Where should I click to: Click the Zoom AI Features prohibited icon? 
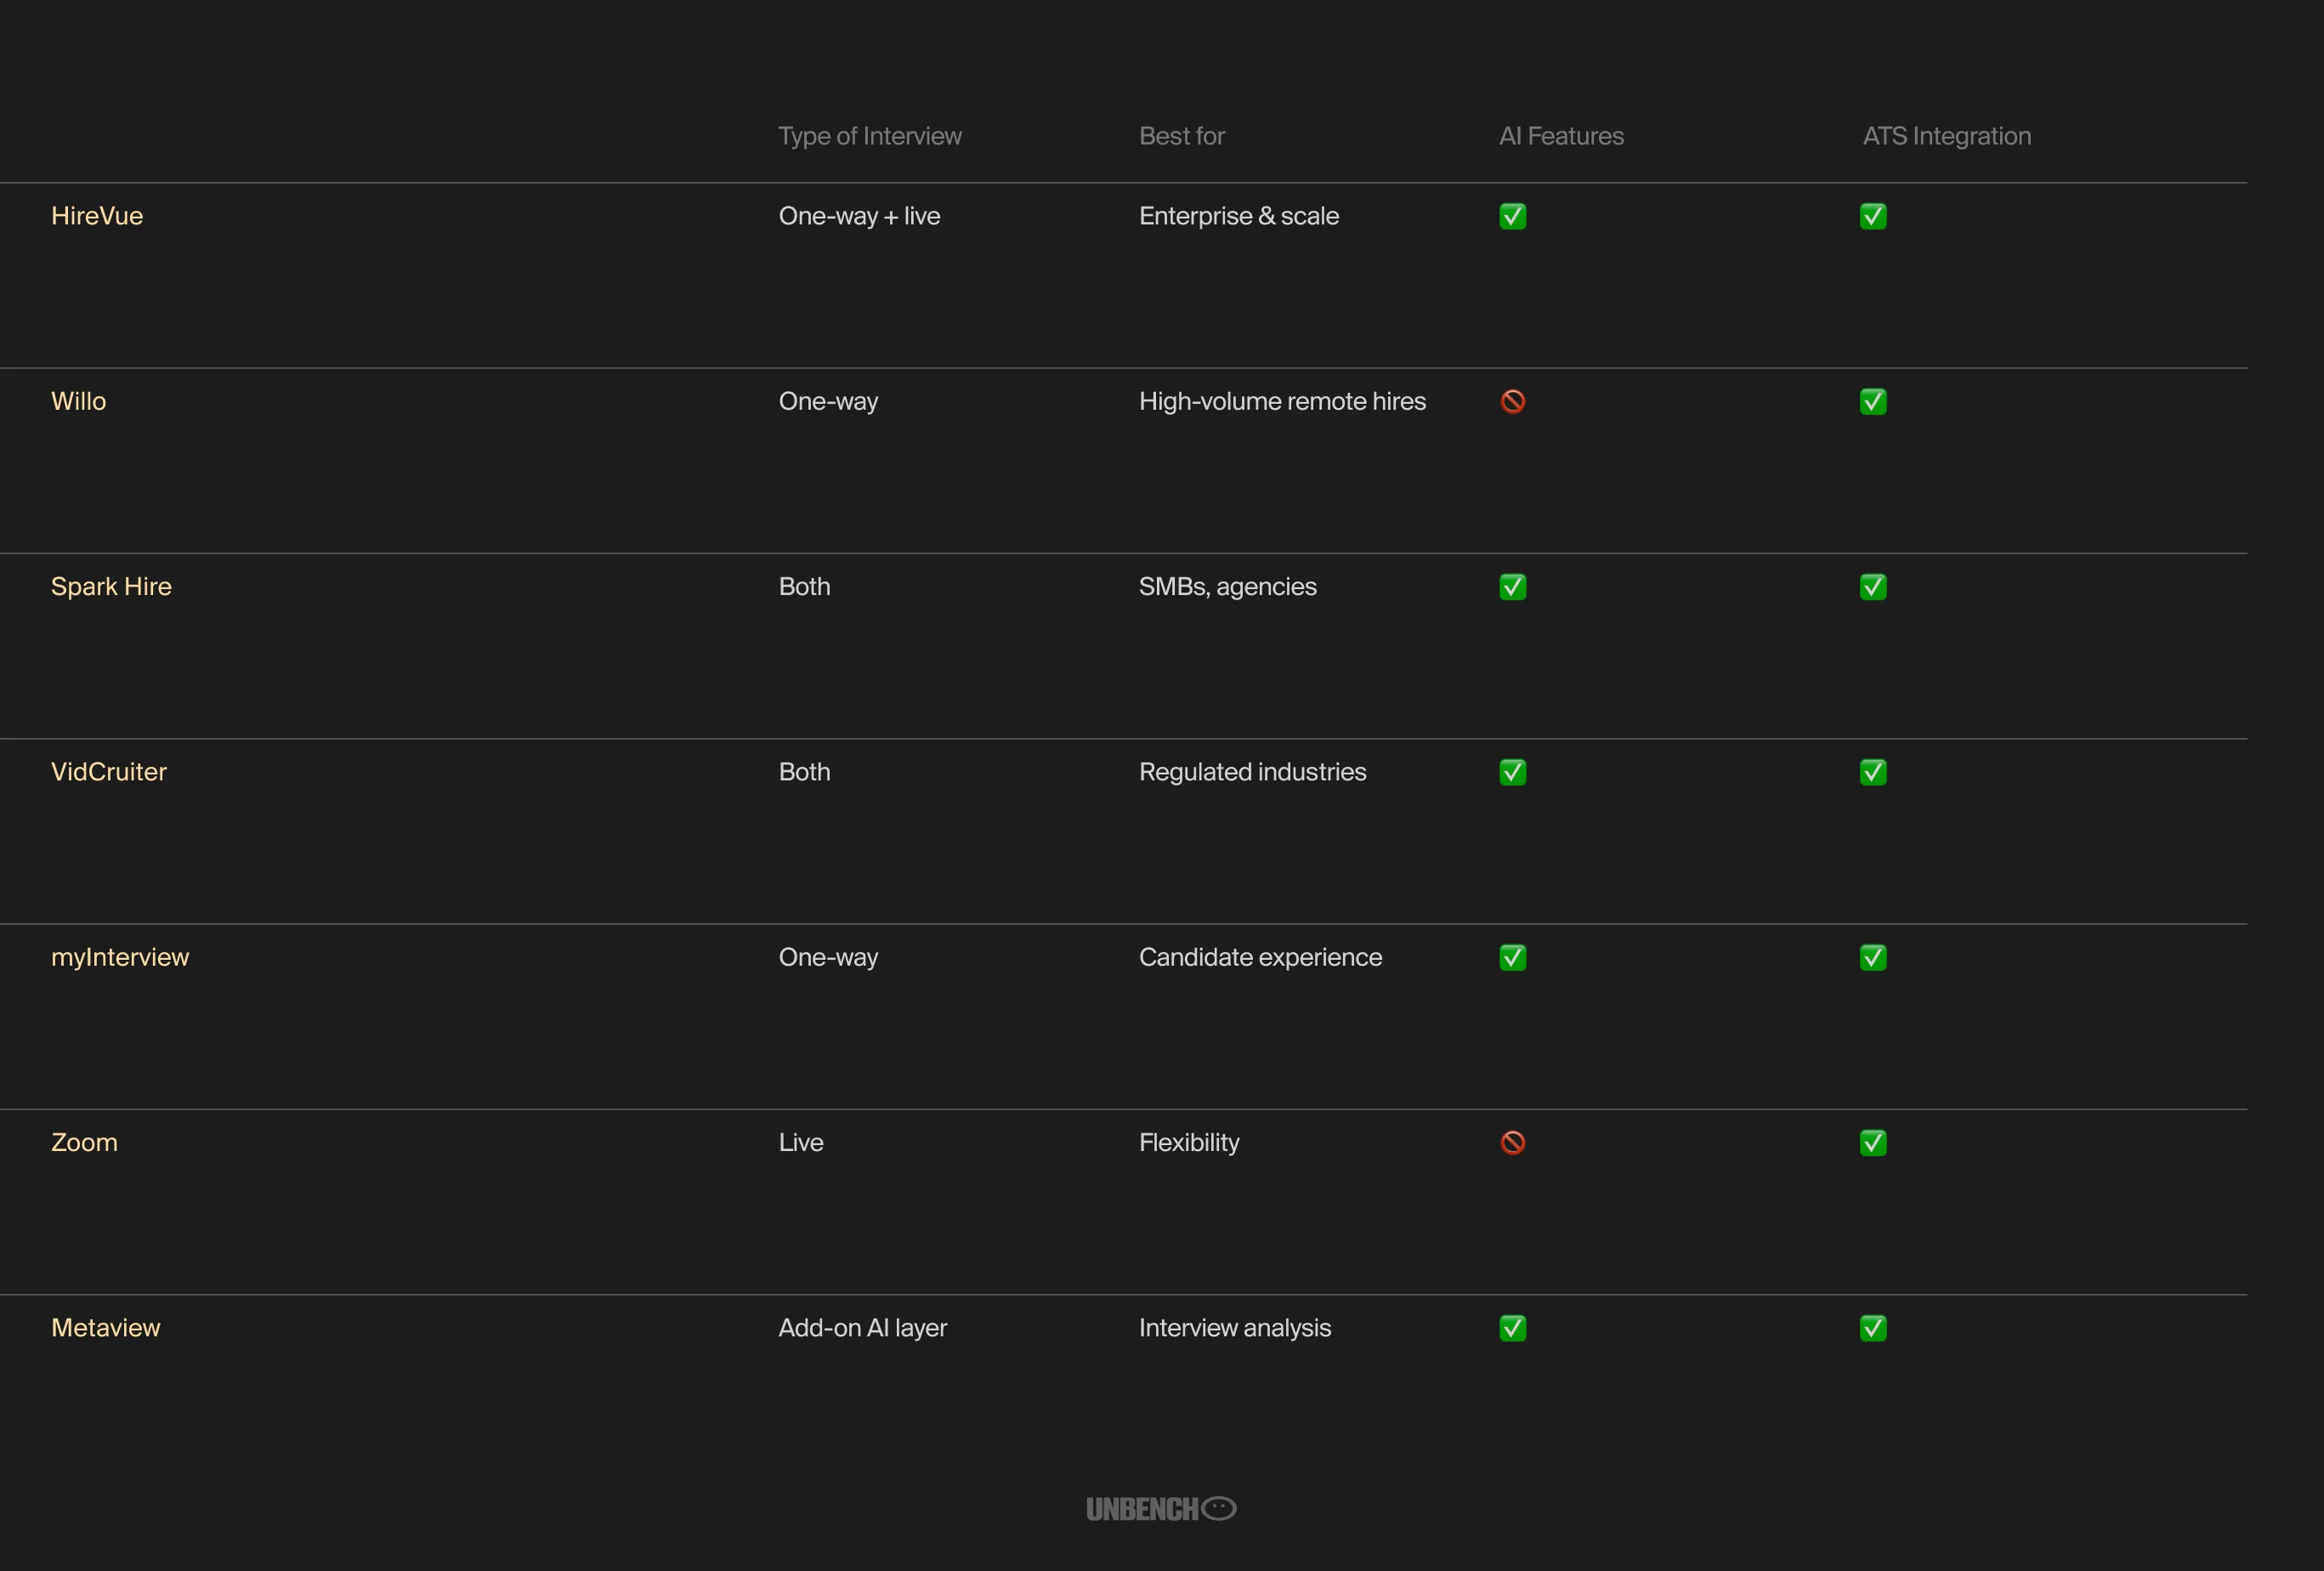coord(1512,1142)
